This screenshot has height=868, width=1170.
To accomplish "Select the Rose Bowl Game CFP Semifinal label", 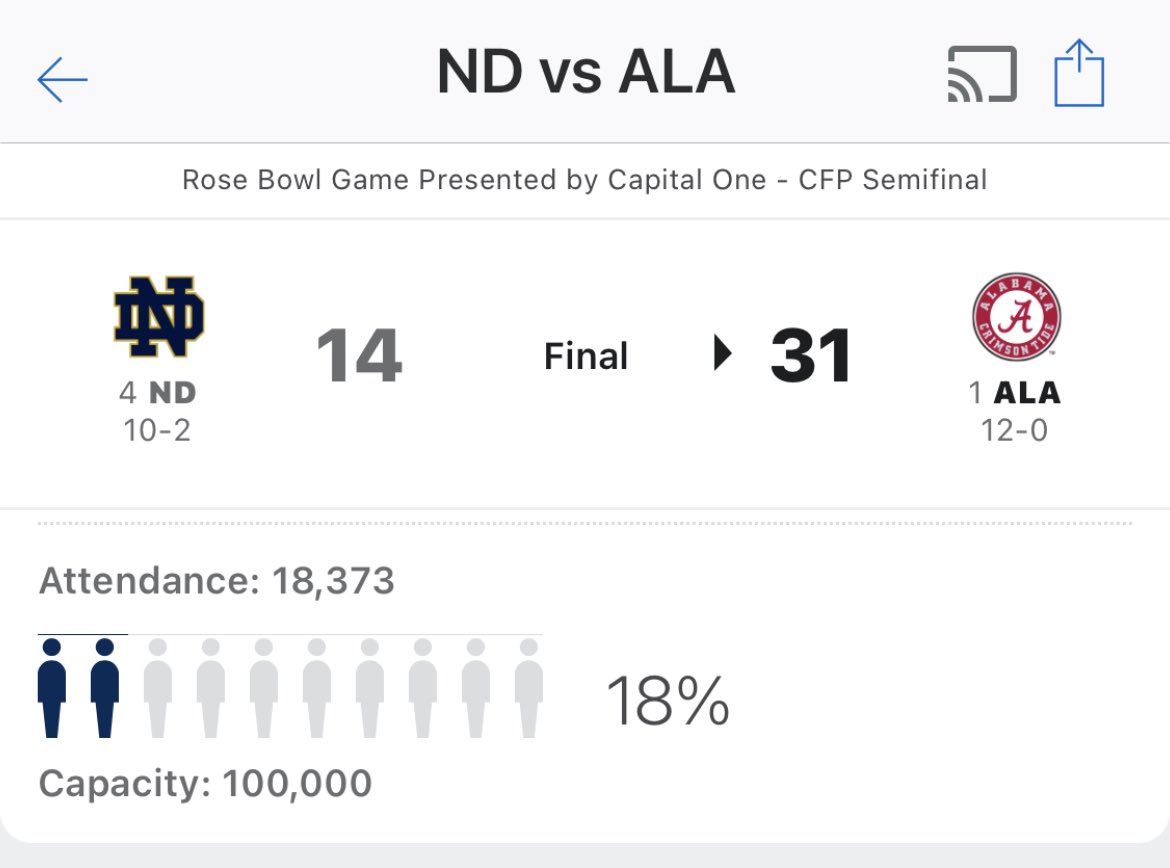I will pyautogui.click(x=585, y=180).
